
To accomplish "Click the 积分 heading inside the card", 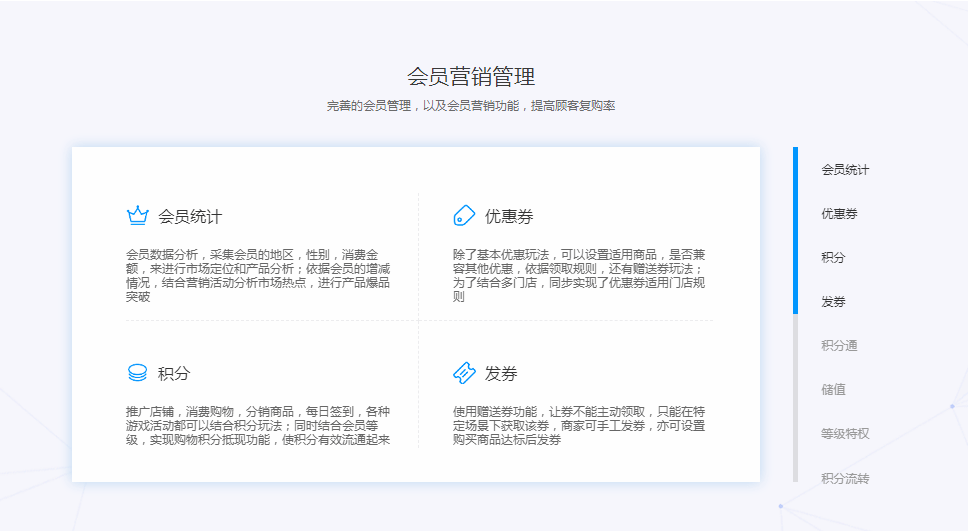I will (x=174, y=374).
